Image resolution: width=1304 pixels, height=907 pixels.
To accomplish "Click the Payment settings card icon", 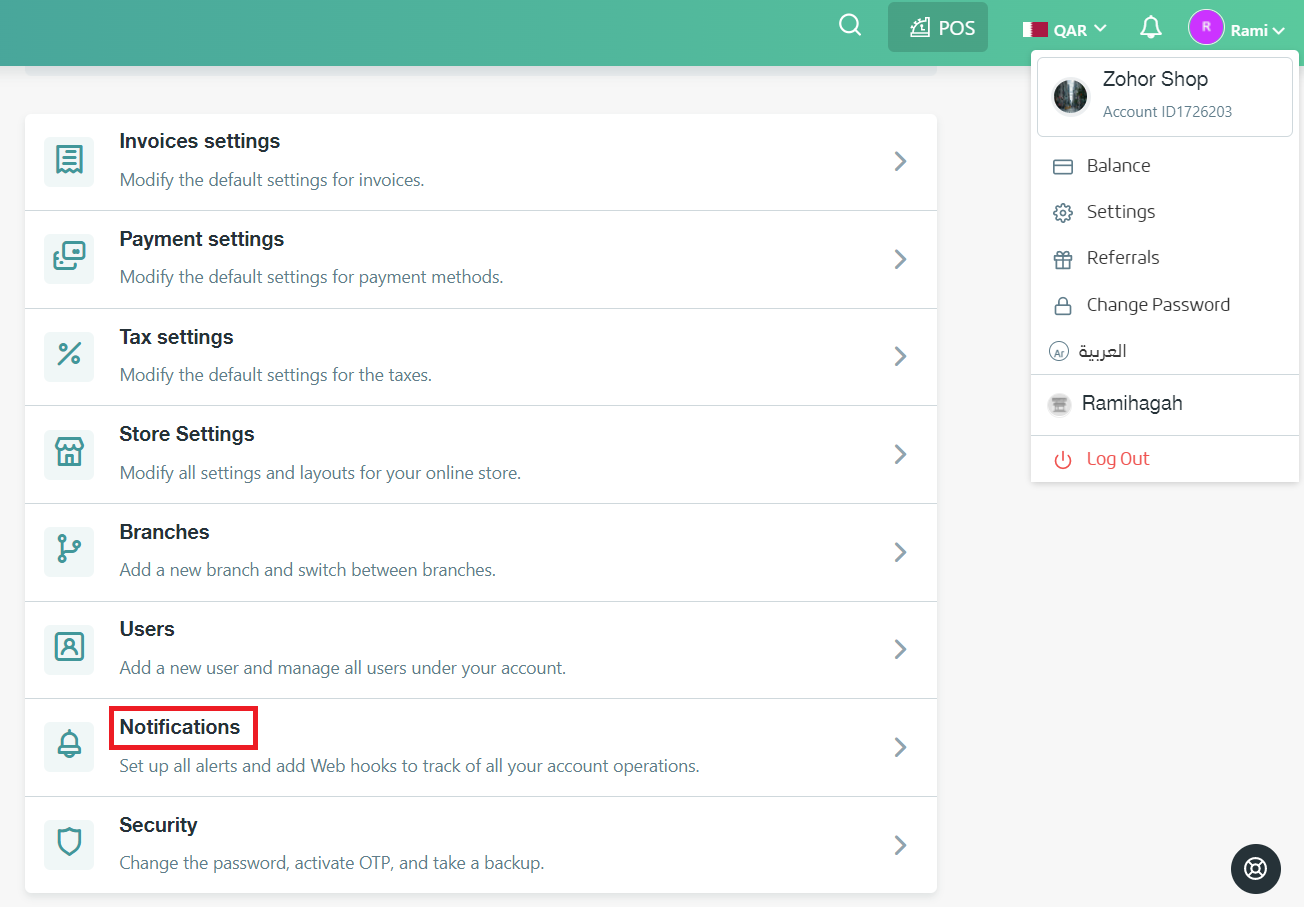I will pos(68,258).
